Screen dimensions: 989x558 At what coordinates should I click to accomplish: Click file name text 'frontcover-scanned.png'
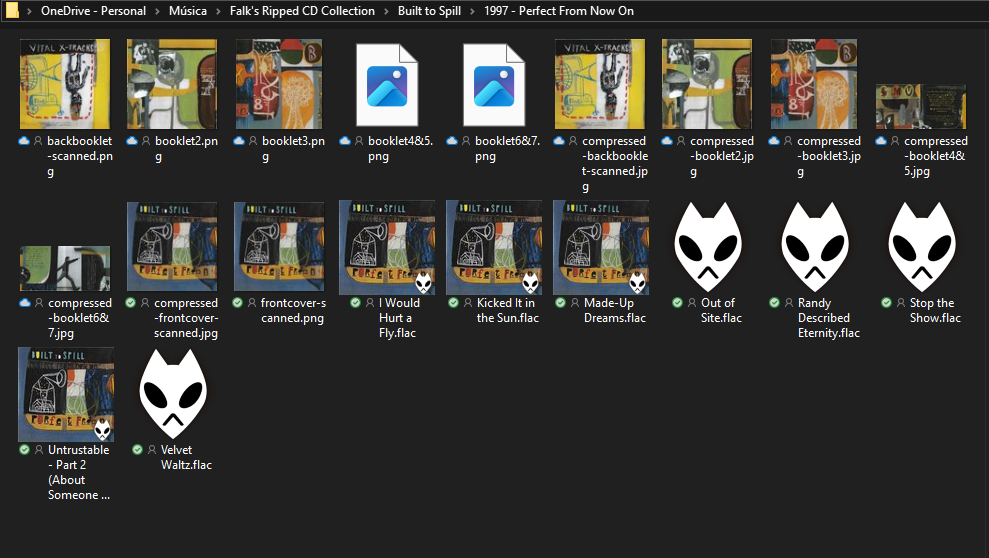(x=293, y=310)
